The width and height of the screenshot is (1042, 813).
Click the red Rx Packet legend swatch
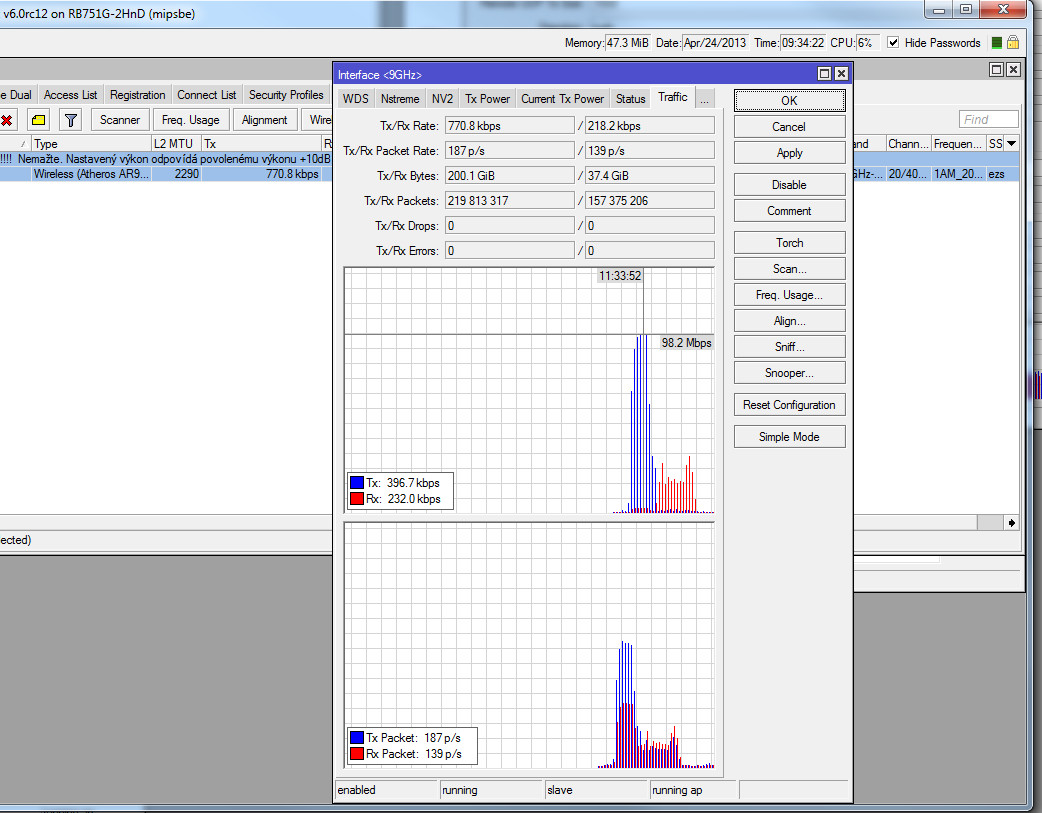click(x=357, y=754)
